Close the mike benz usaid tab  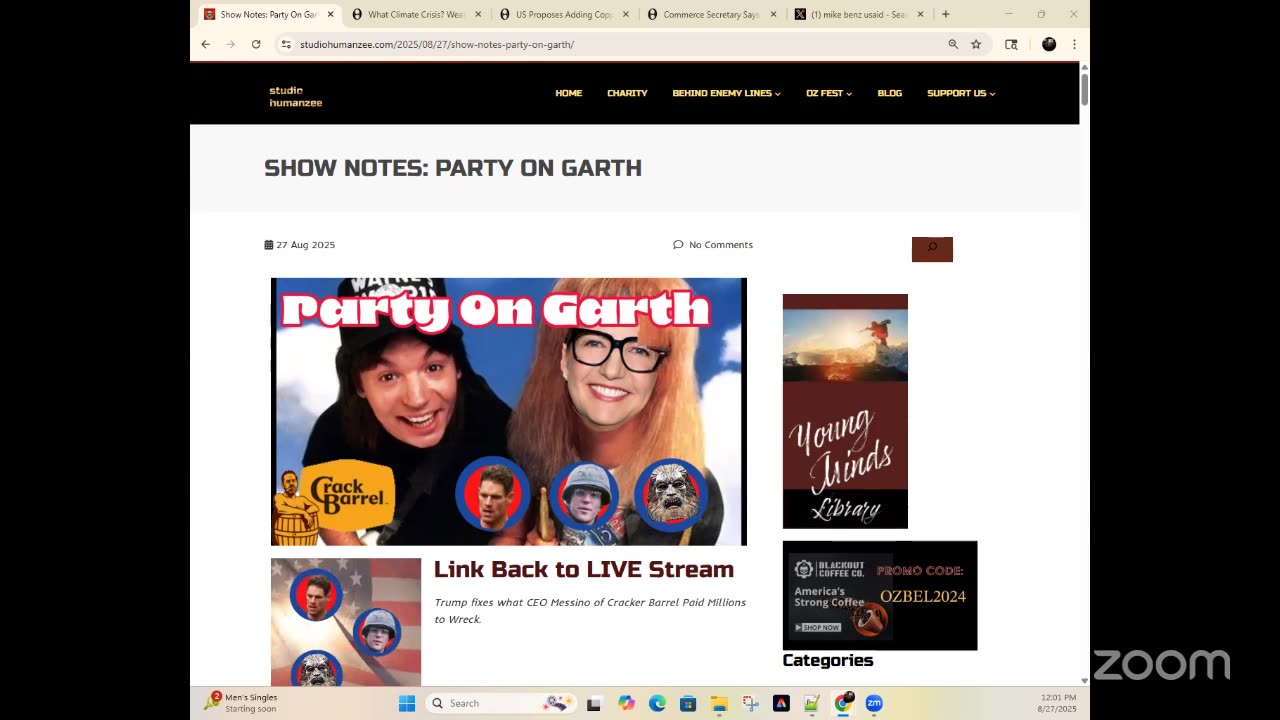921,14
